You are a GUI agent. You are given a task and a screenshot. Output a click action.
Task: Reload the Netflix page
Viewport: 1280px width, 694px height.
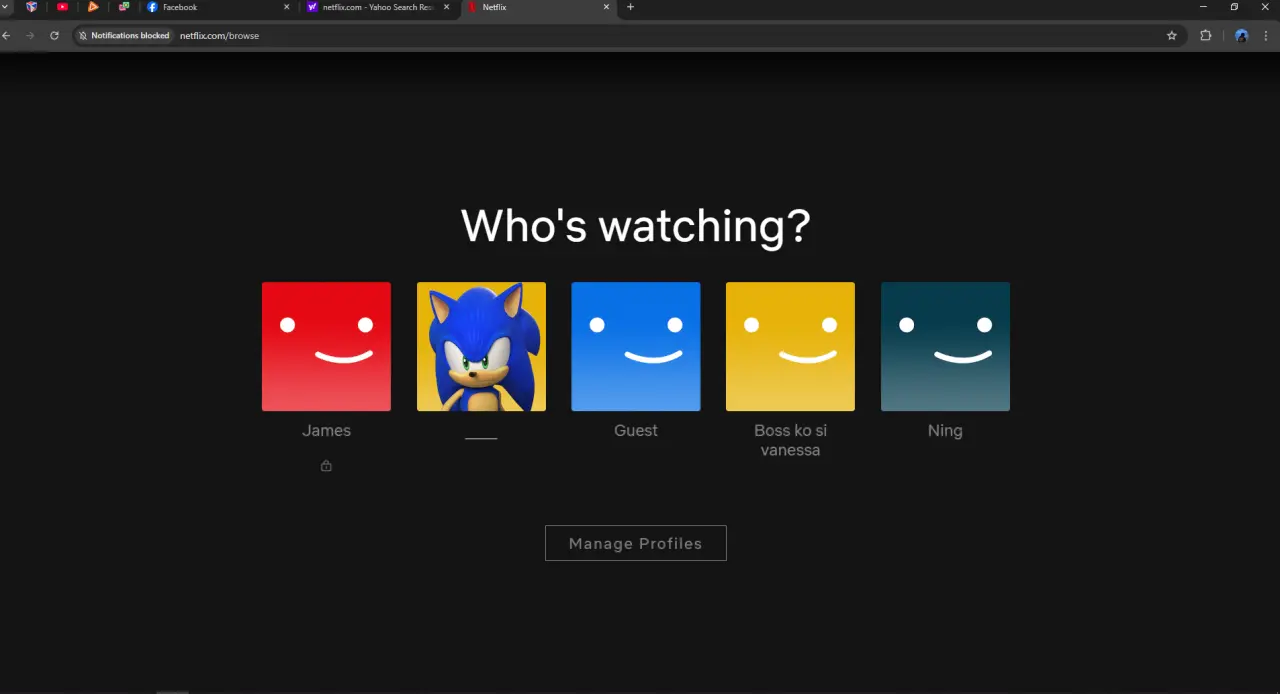(54, 35)
